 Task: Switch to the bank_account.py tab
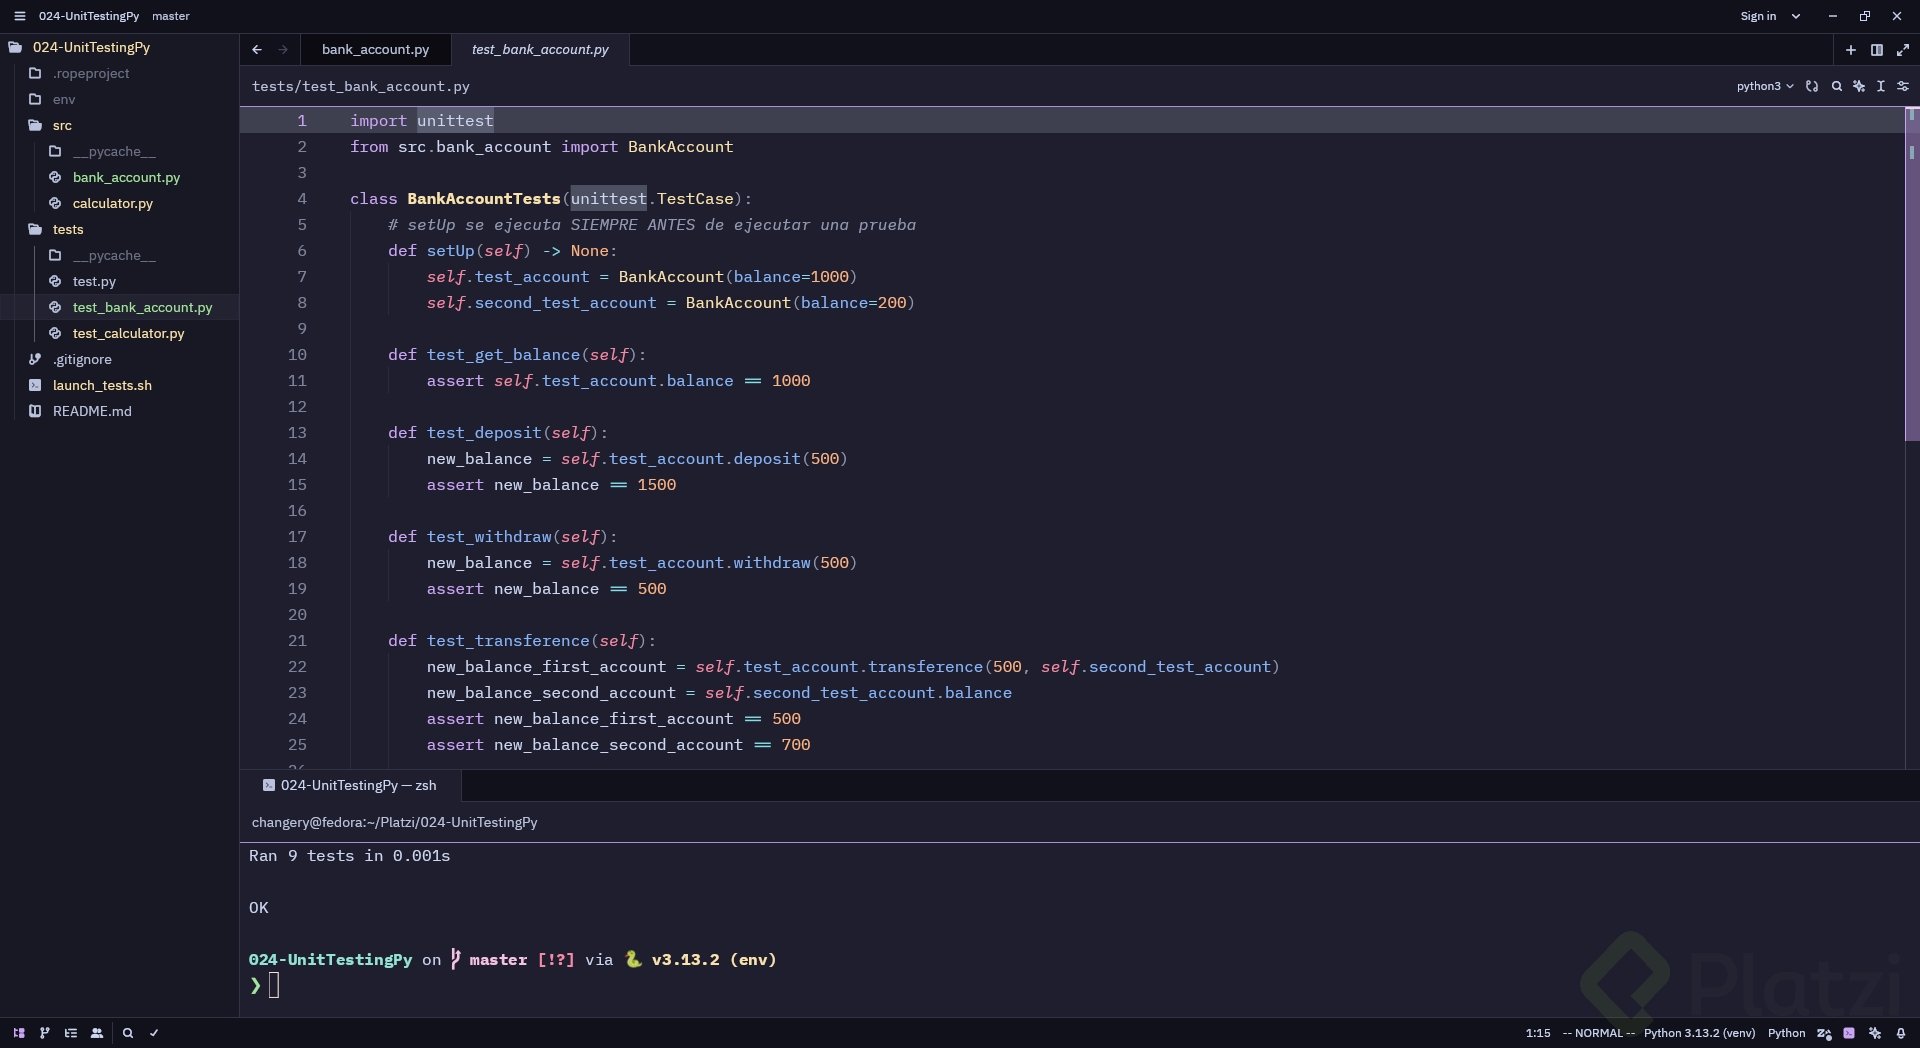[375, 49]
